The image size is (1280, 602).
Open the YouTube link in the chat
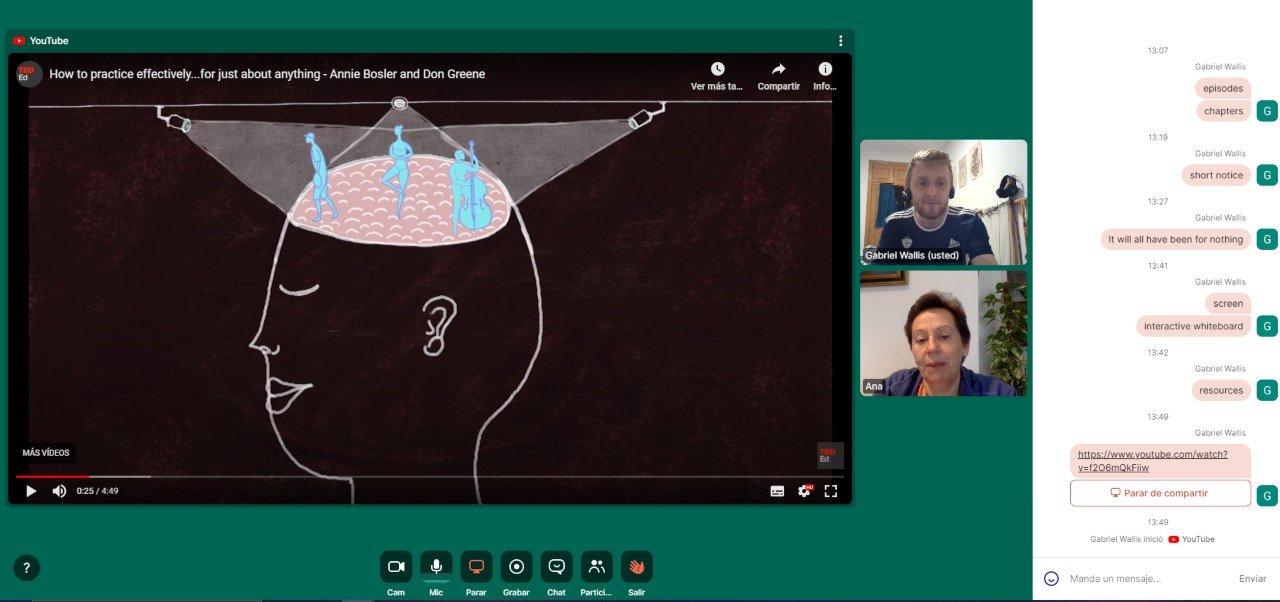click(x=1153, y=461)
